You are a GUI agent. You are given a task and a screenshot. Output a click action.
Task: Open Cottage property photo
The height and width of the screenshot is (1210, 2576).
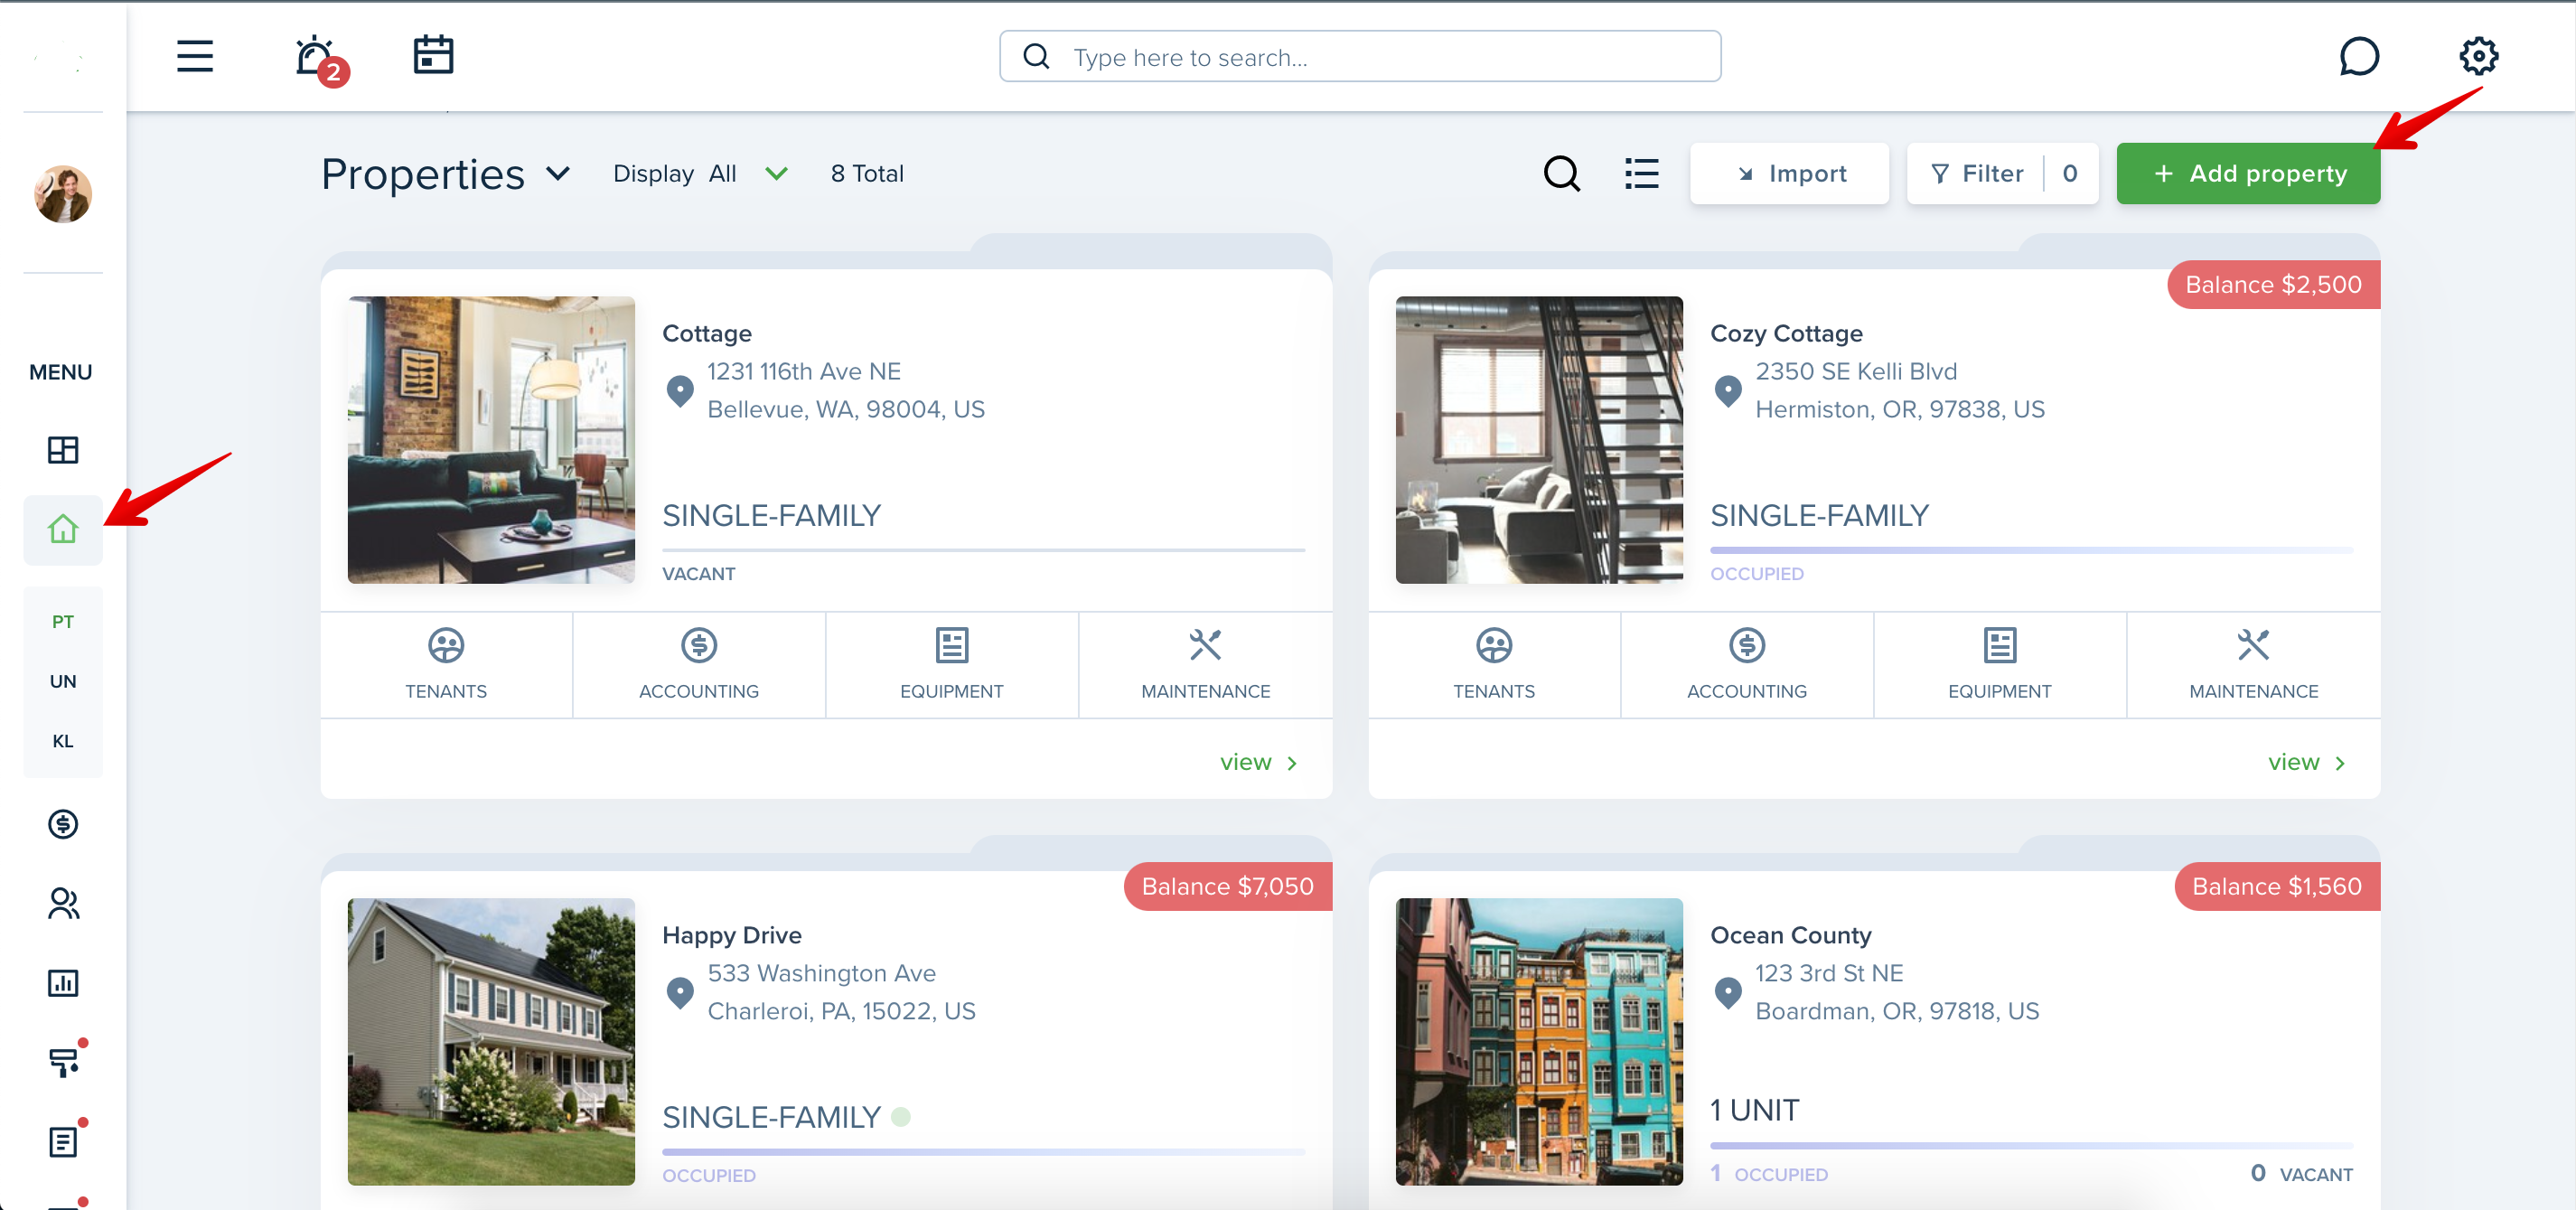491,440
